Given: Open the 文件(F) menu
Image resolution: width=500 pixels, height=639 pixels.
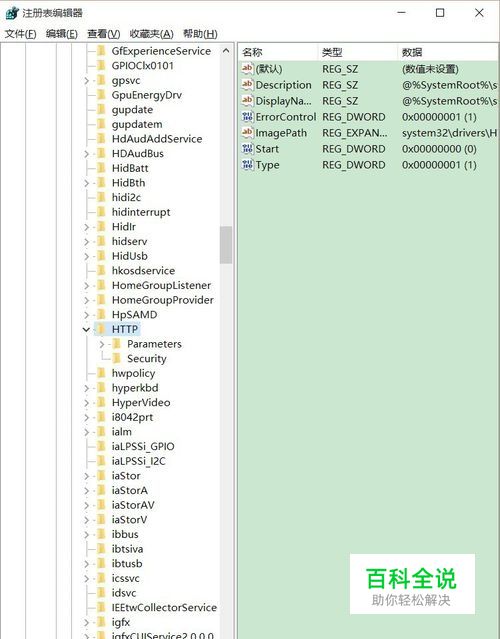Looking at the screenshot, I should click(20, 34).
